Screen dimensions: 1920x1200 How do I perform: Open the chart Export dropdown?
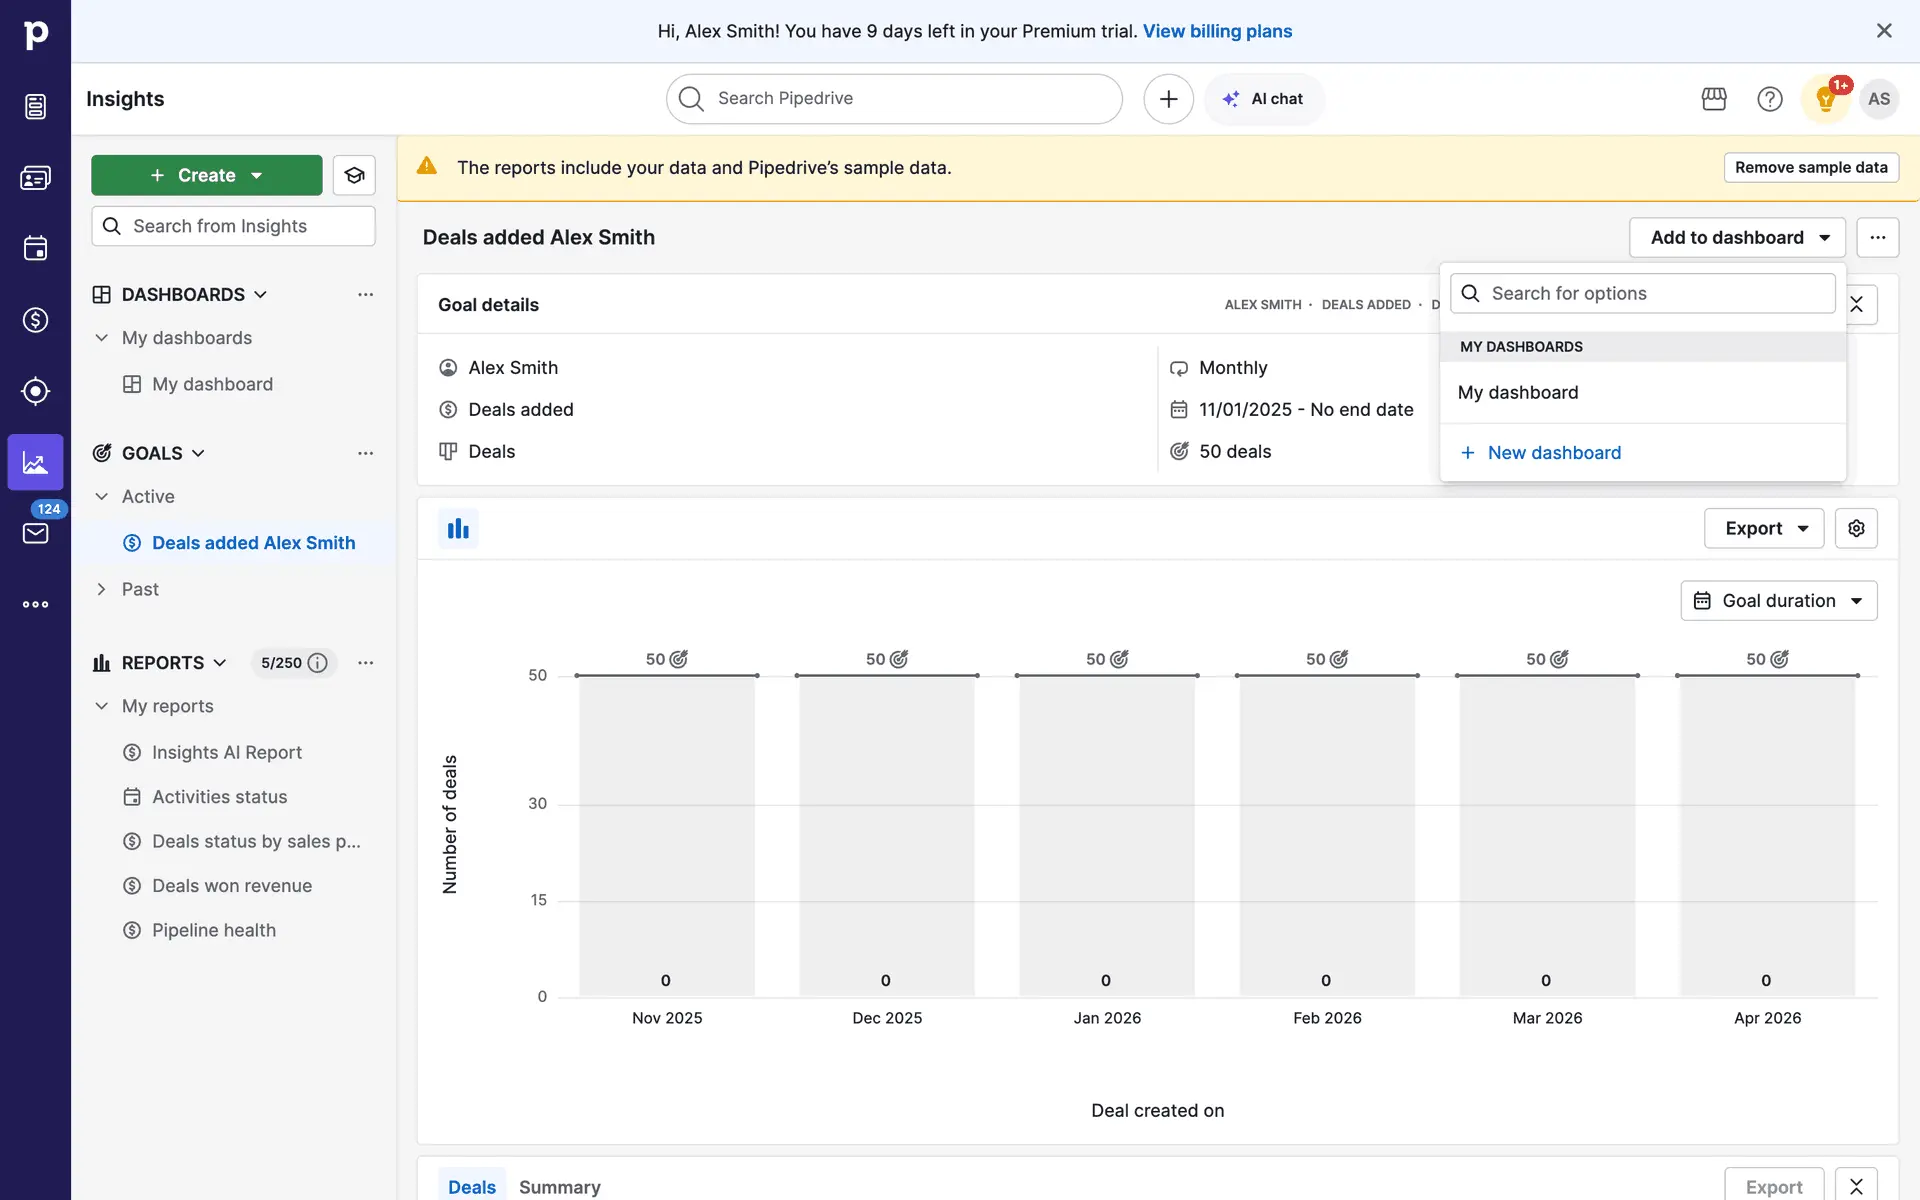tap(1764, 528)
